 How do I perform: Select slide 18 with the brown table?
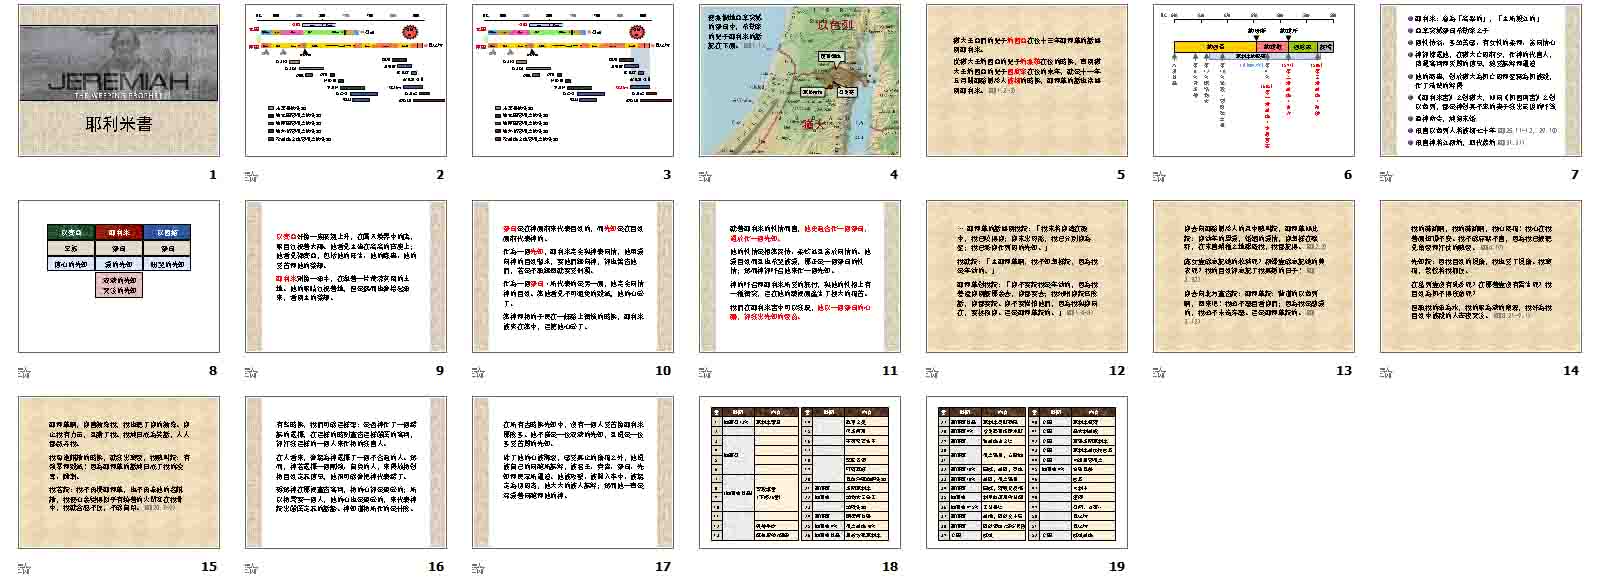tap(799, 472)
